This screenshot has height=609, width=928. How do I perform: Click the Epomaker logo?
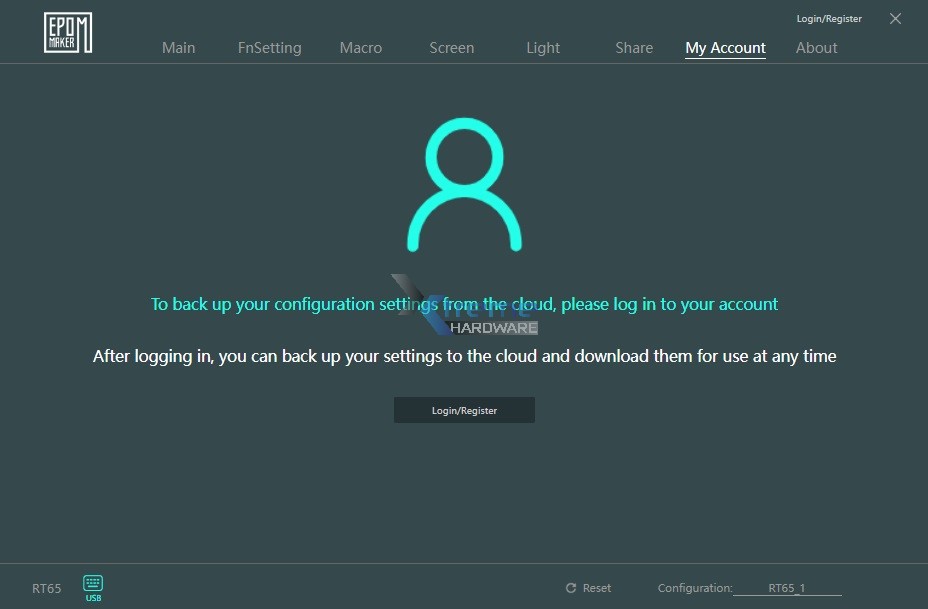coord(68,32)
